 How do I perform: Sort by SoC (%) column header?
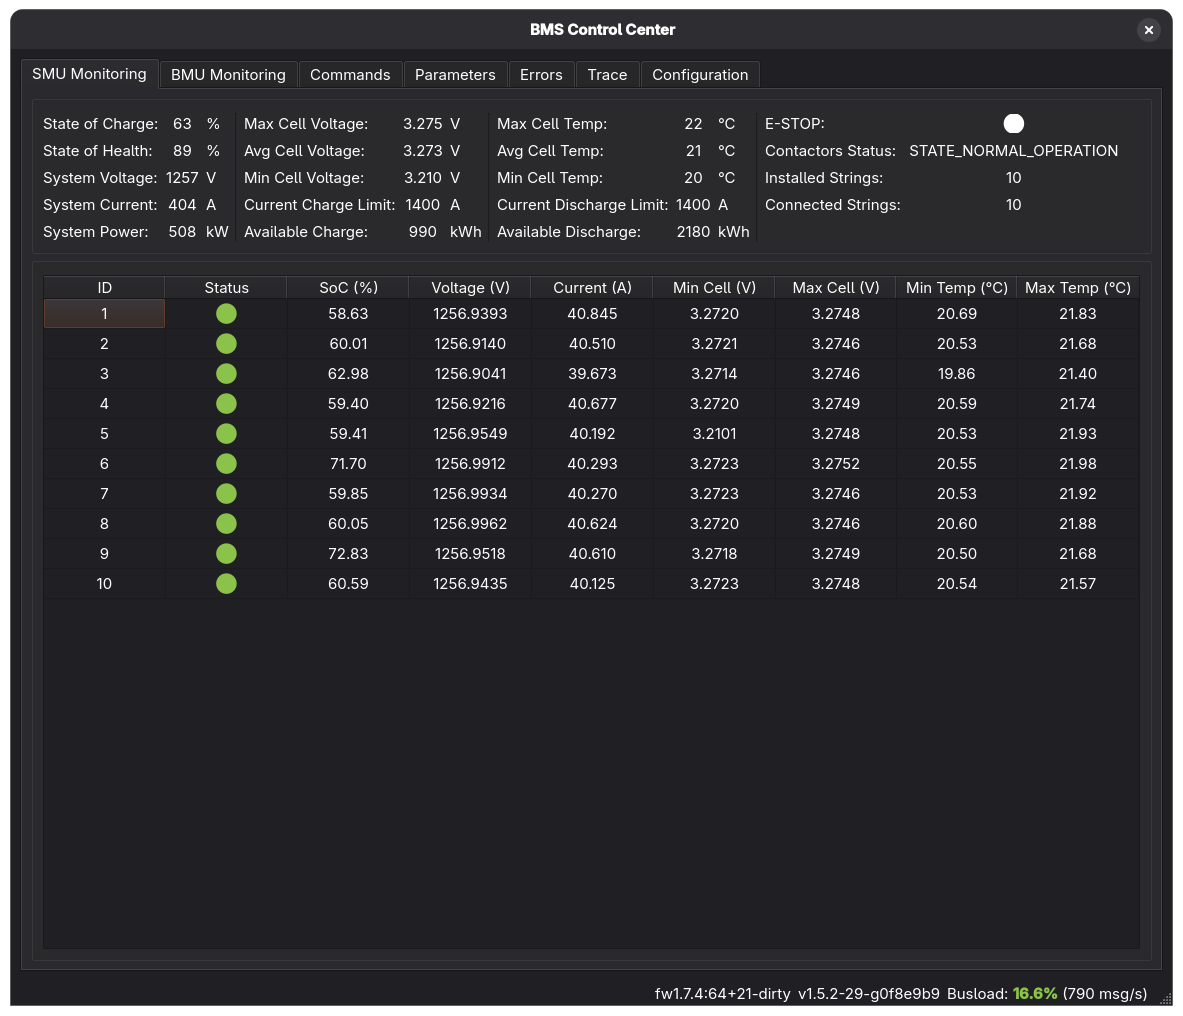click(x=348, y=287)
